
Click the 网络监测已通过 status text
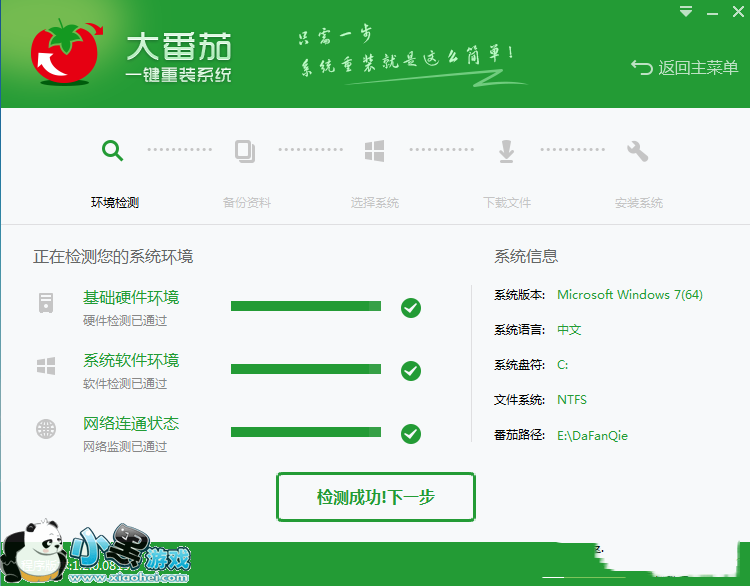125,447
